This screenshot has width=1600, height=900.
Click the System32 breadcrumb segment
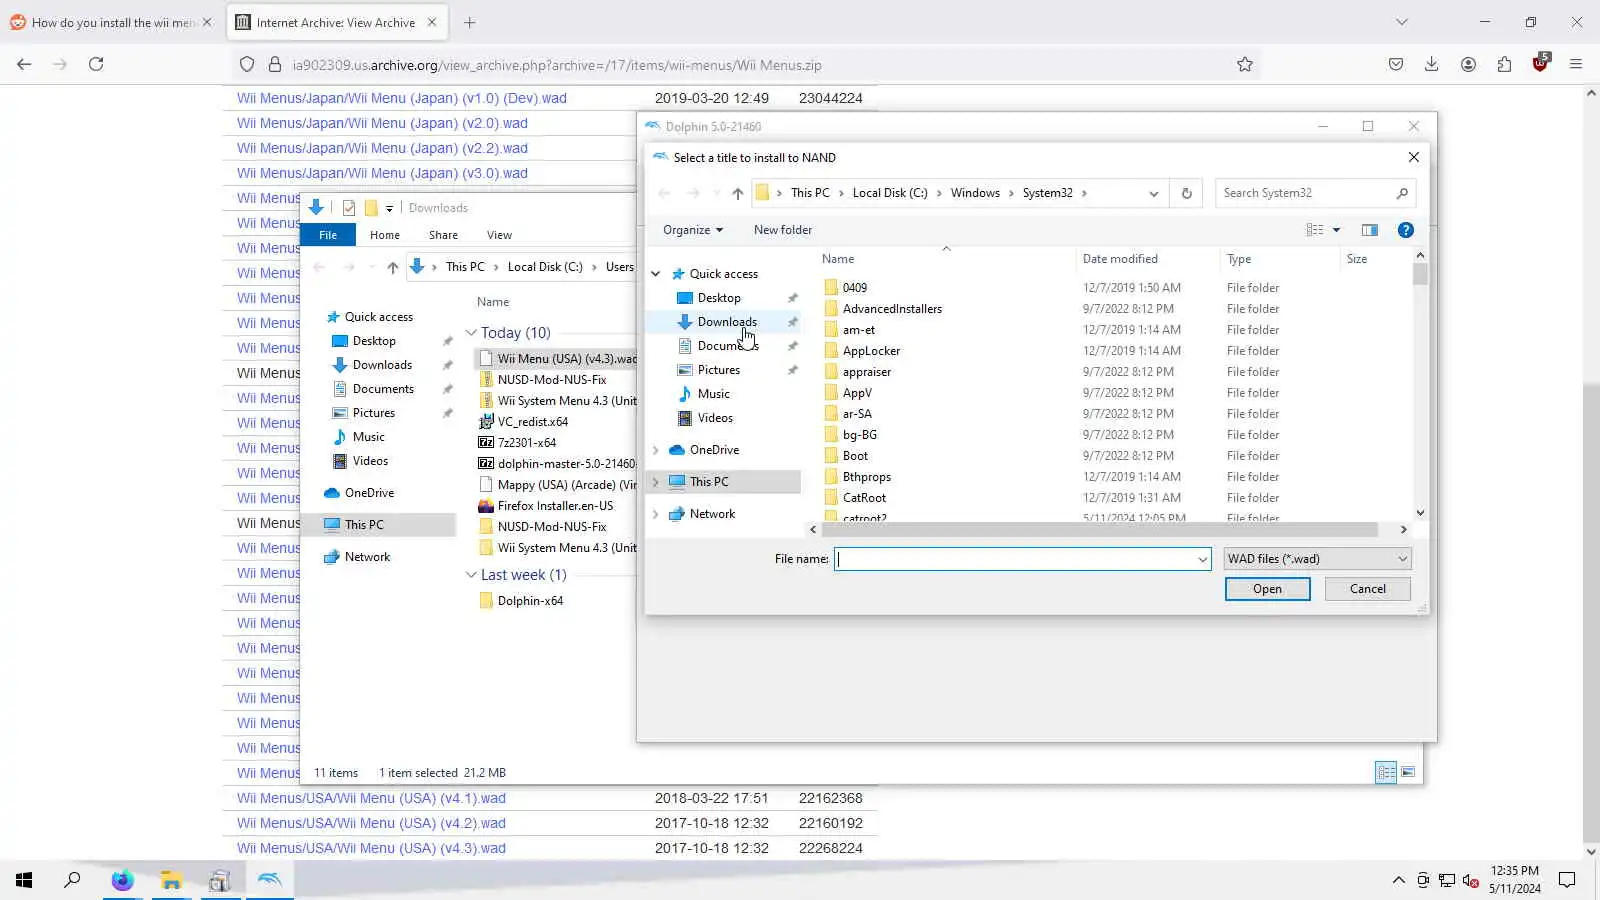click(x=1047, y=193)
